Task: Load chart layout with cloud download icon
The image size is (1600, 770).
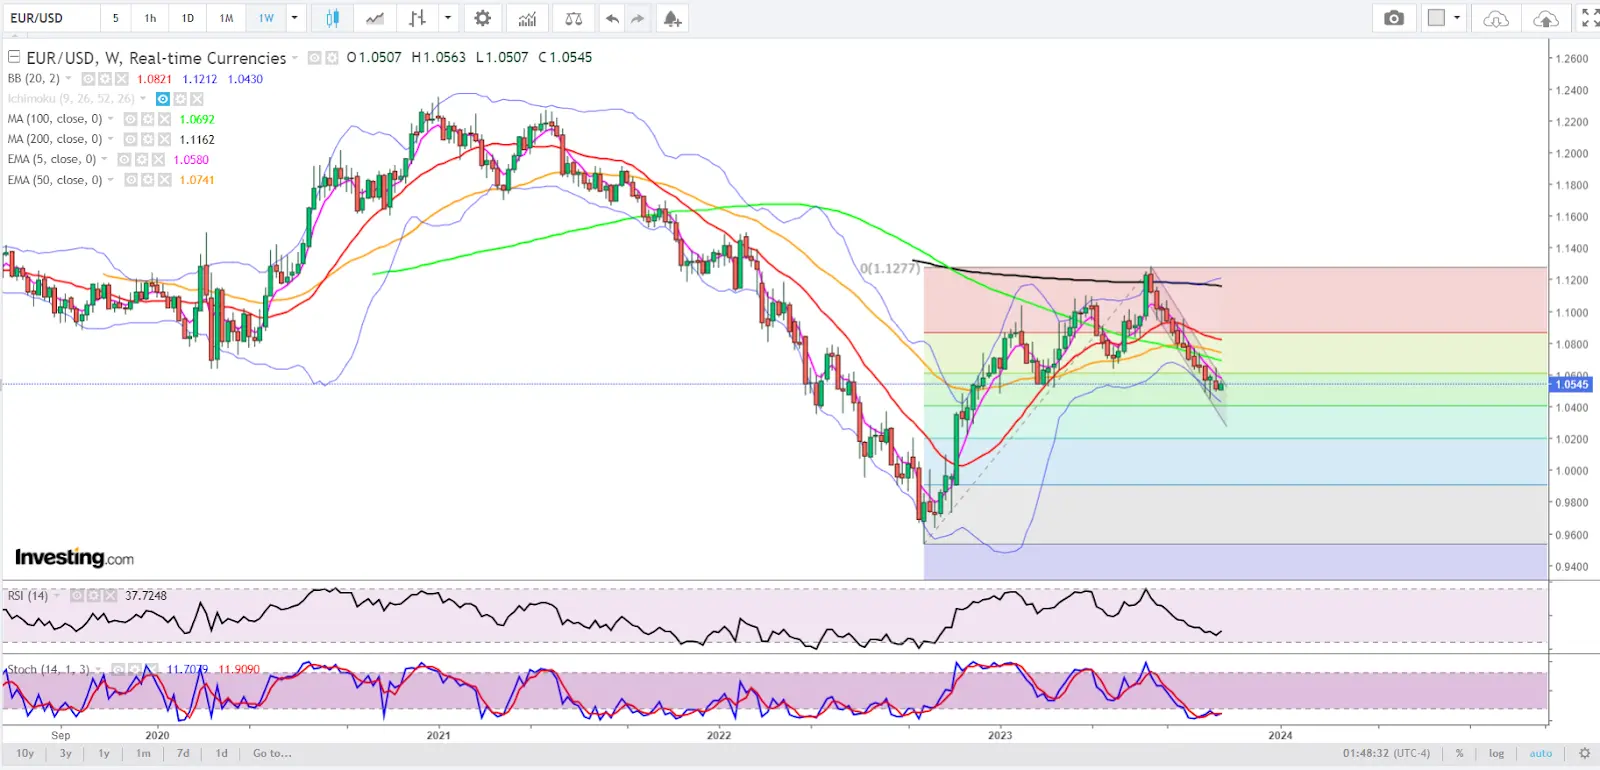Action: point(1495,18)
